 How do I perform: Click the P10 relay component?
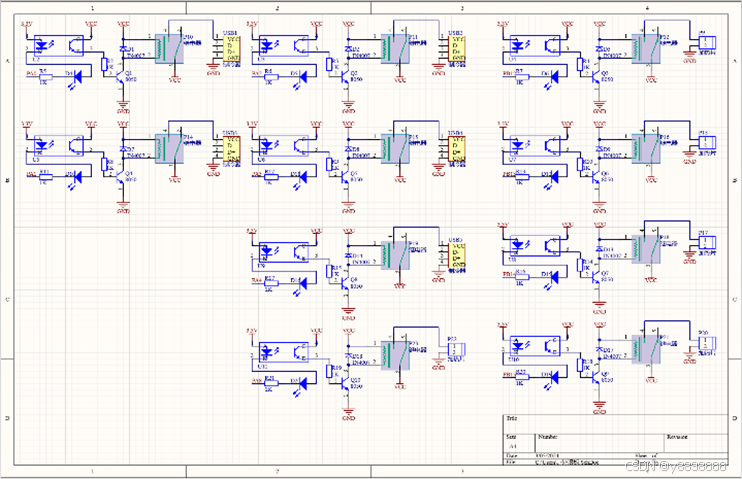click(x=169, y=48)
